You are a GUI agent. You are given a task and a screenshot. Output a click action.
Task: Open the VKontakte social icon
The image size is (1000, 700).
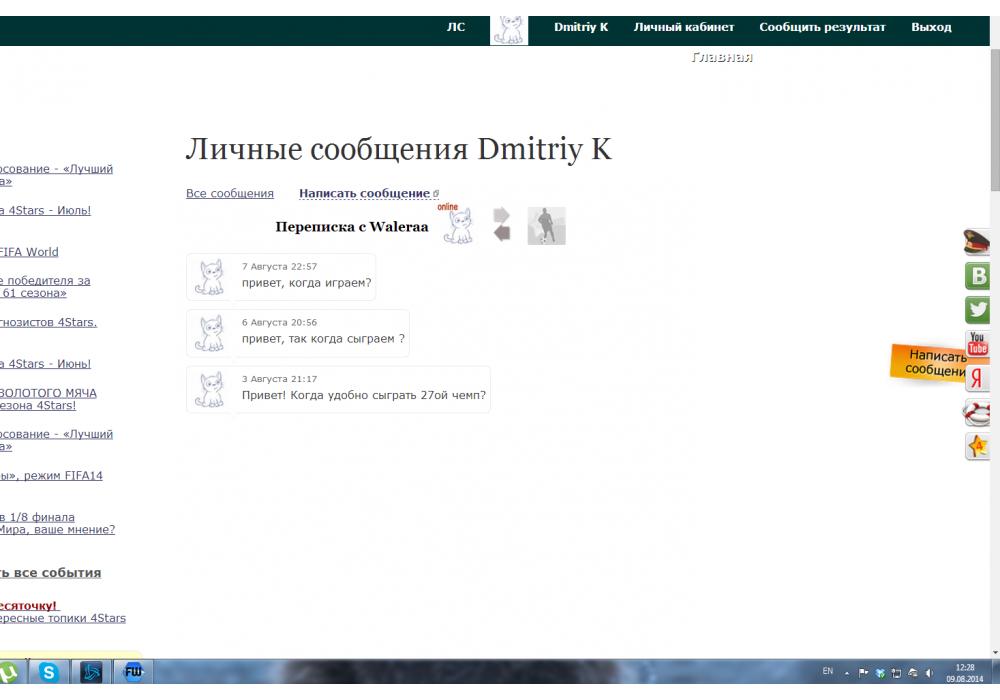[x=978, y=276]
